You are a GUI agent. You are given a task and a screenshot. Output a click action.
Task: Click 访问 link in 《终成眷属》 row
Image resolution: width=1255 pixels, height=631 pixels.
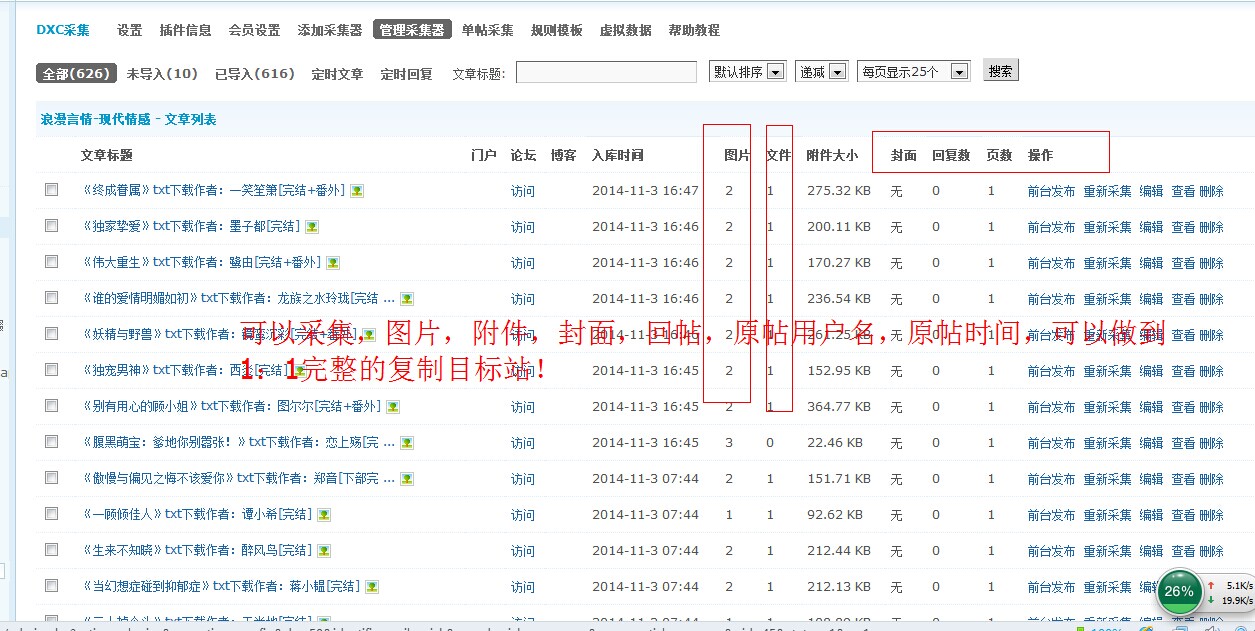coord(522,191)
